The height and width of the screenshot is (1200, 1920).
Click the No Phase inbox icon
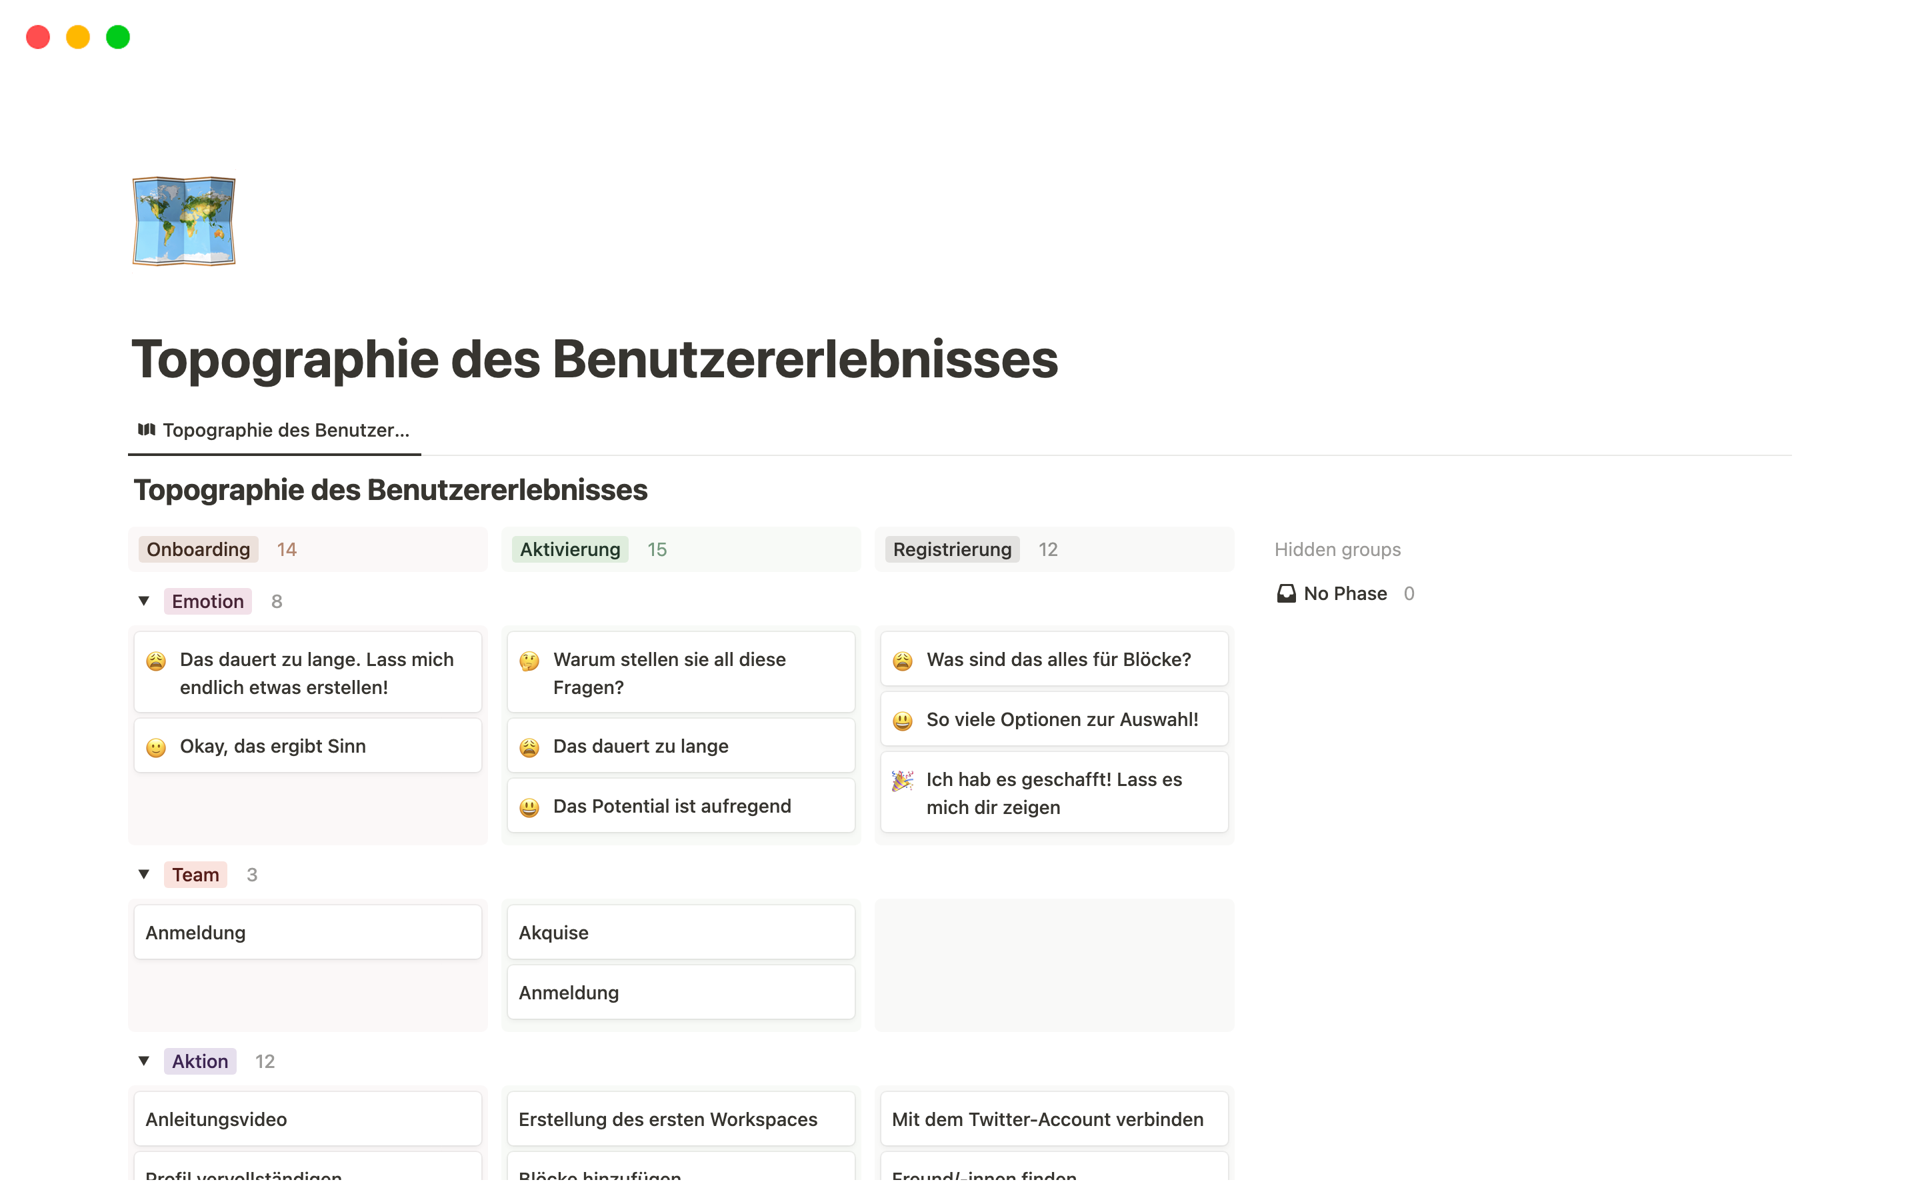tap(1286, 594)
